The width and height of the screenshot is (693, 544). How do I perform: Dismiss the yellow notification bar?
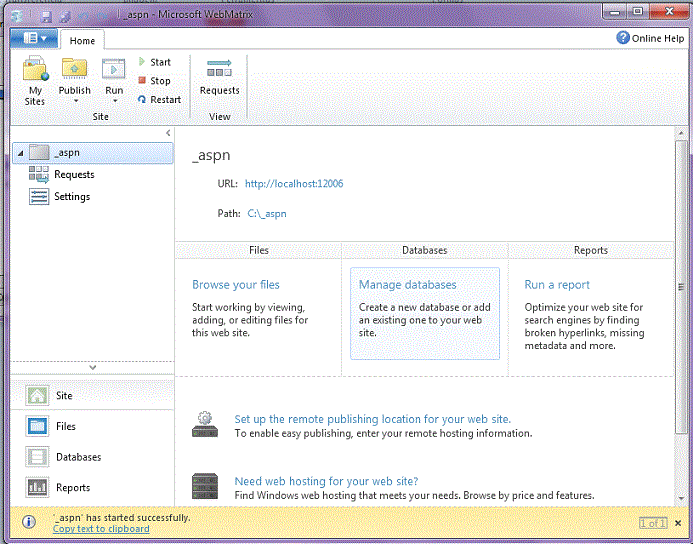[678, 523]
